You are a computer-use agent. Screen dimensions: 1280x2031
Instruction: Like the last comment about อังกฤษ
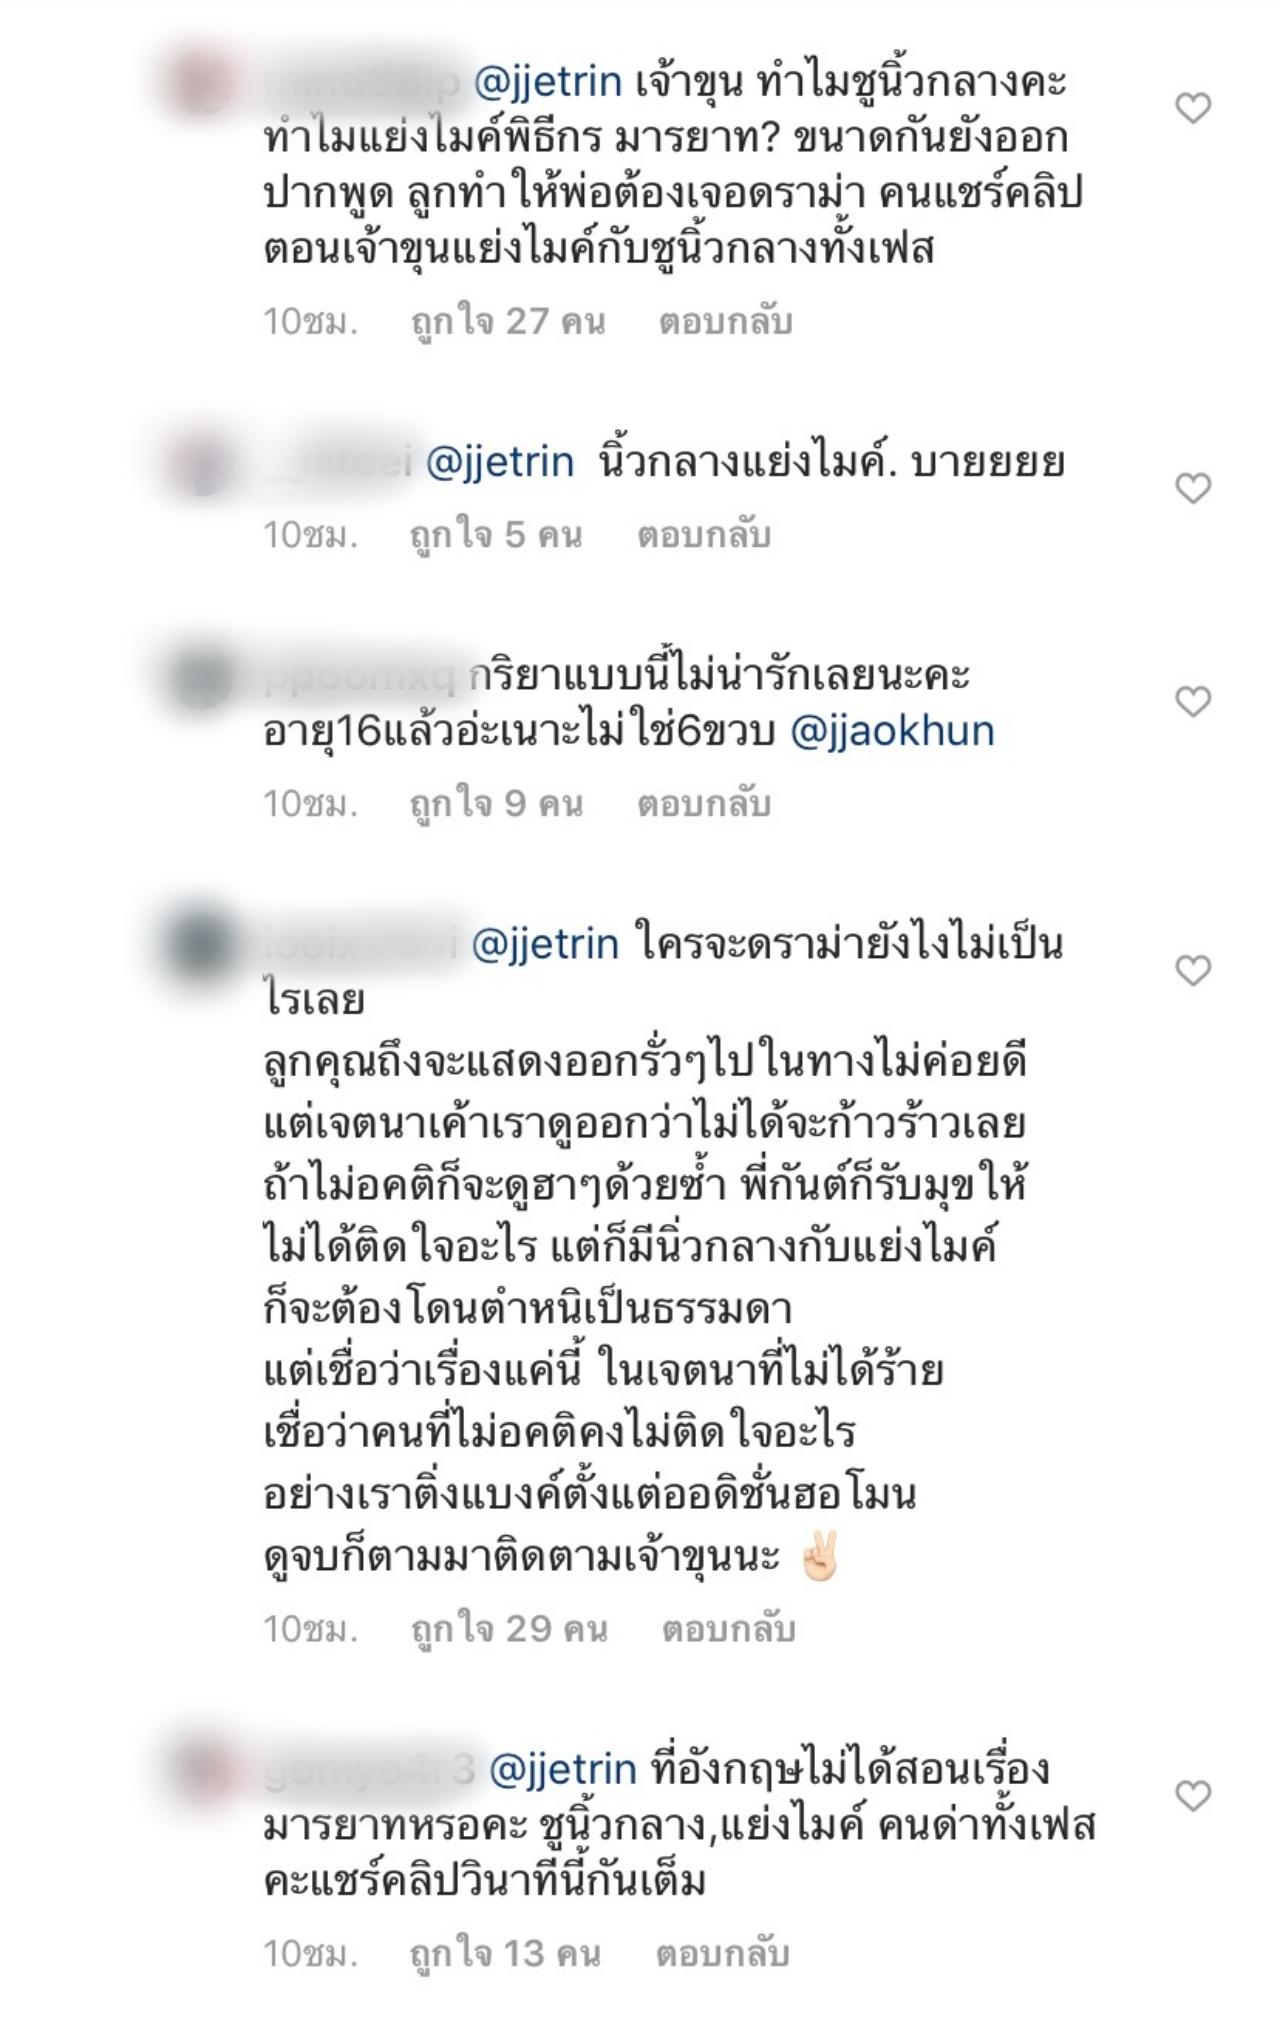coord(1192,1796)
